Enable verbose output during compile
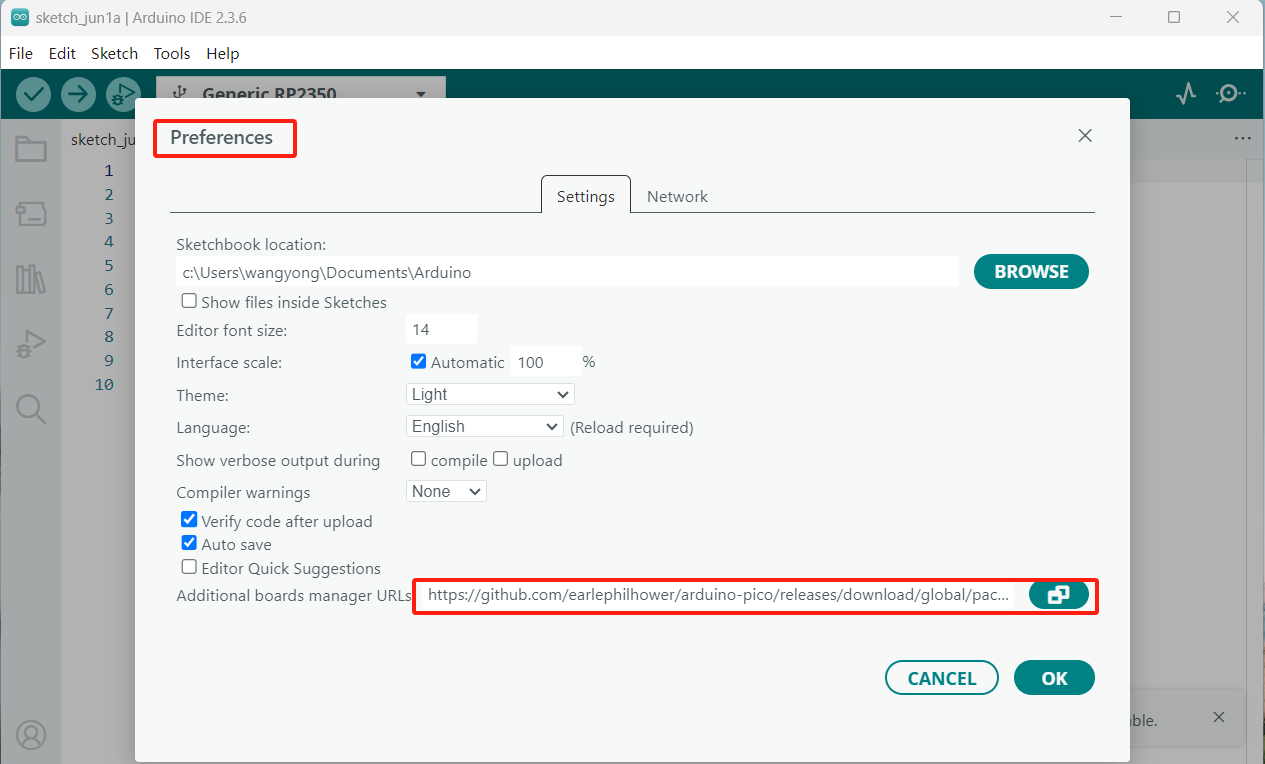 [x=418, y=459]
